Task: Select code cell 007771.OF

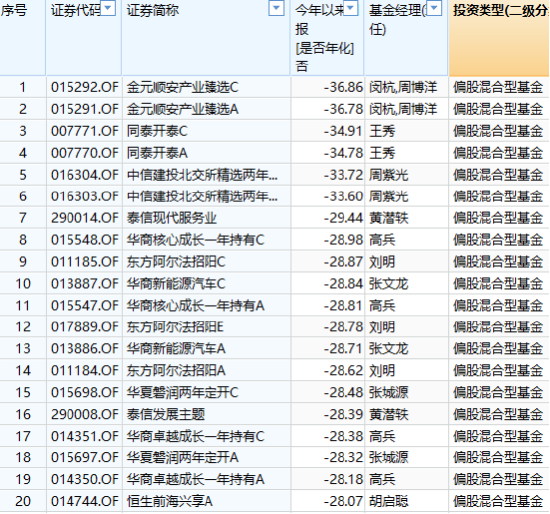Action: 85,131
